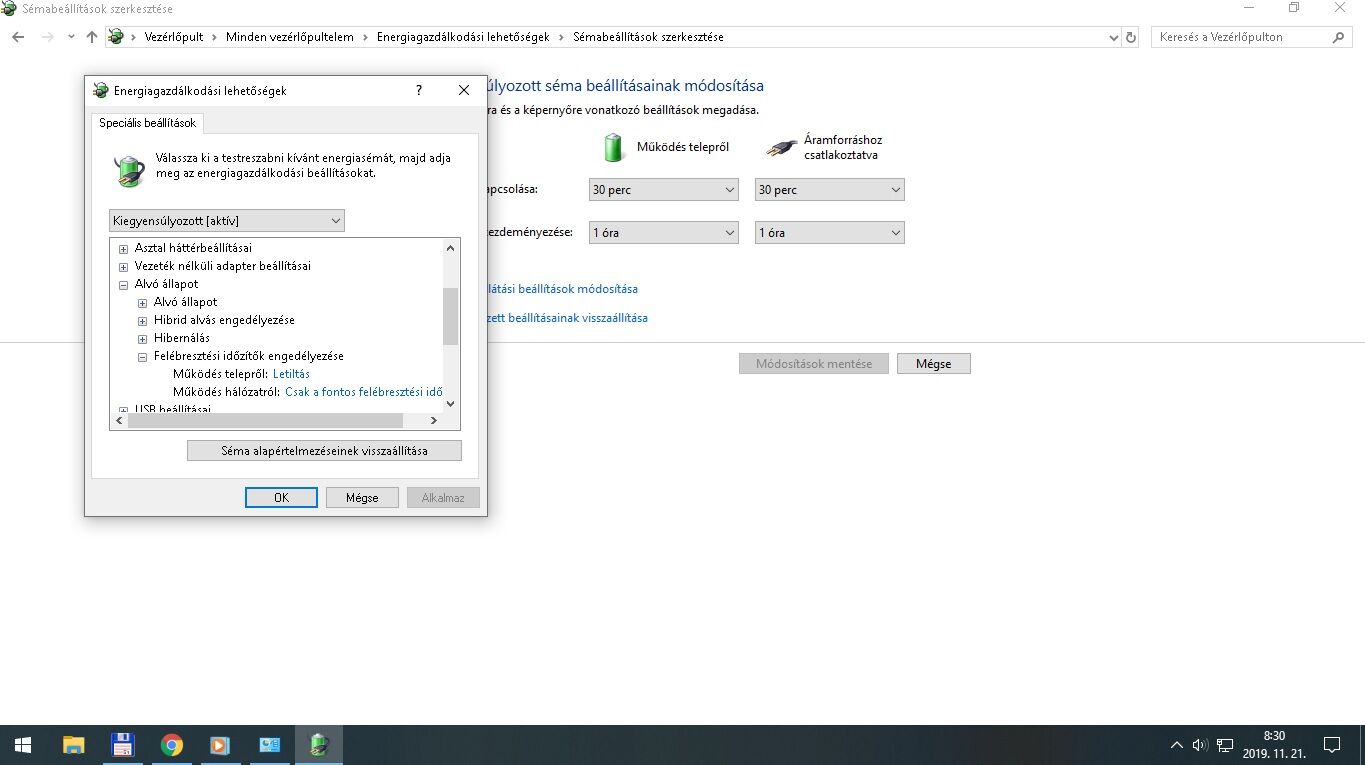Click the tree scroll-up arrow

(x=450, y=248)
